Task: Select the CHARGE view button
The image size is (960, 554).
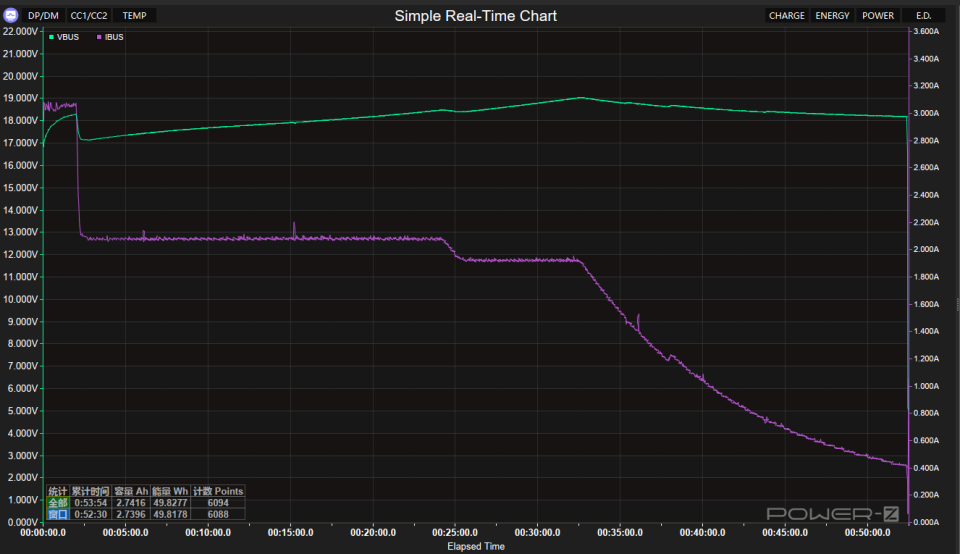Action: tap(787, 15)
